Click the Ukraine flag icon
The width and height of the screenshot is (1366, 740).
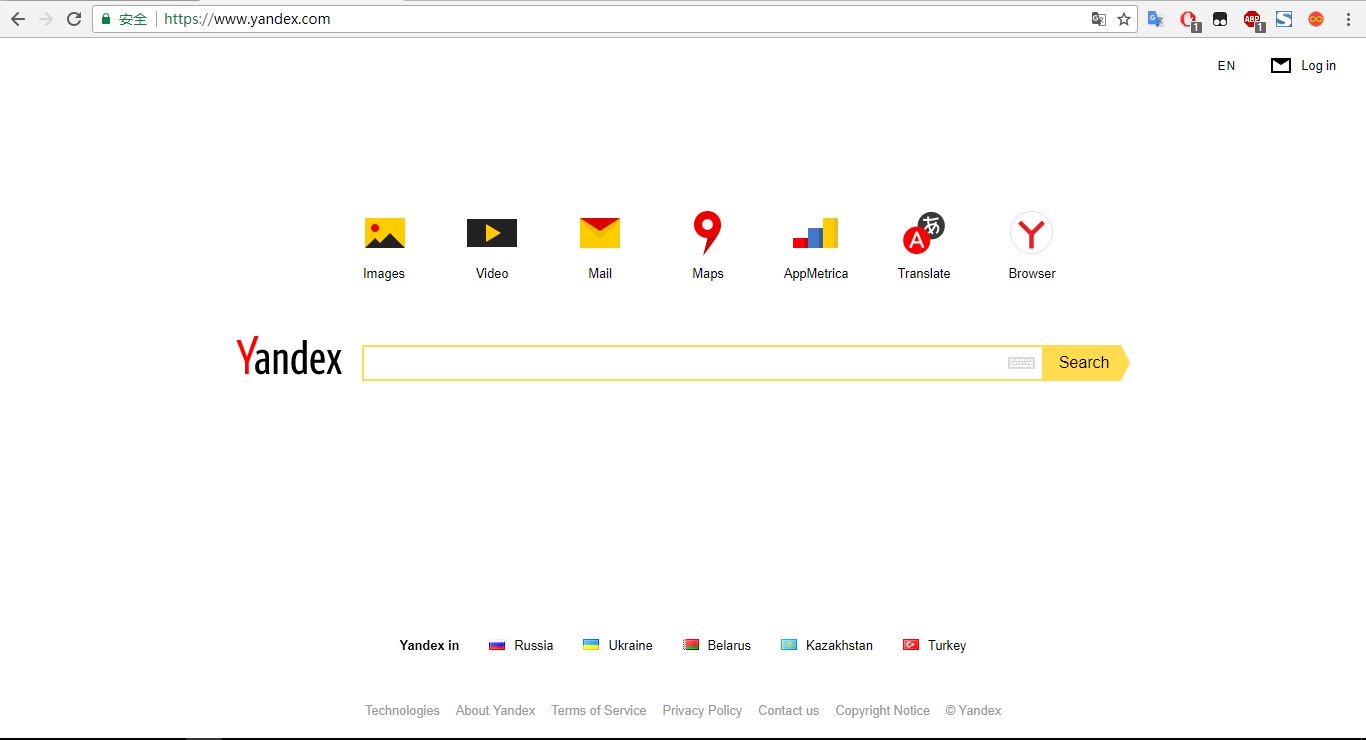[591, 645]
